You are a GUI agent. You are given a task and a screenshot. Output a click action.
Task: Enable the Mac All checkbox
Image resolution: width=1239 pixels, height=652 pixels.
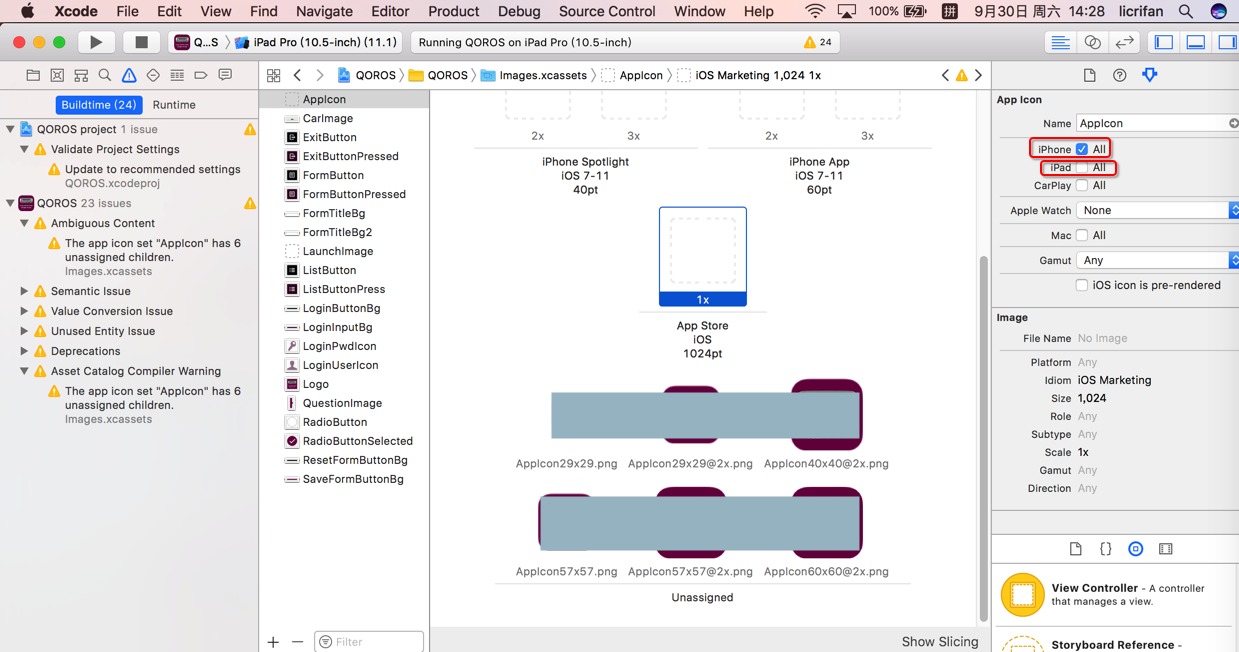coord(1082,235)
